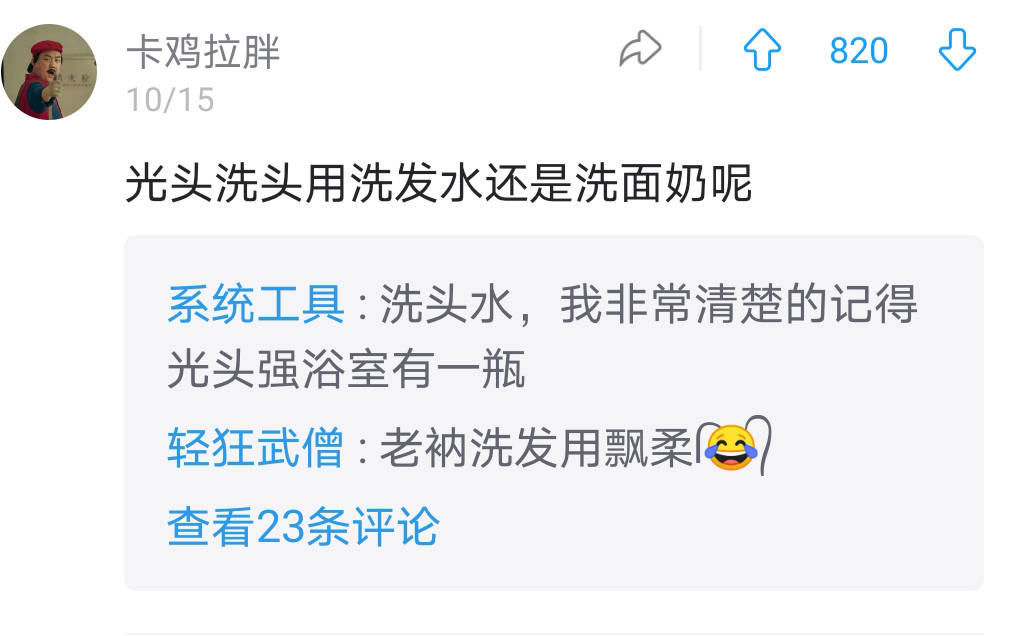Upvote the comment with the up arrow
Viewport: 1032px width, 636px height.
pyautogui.click(x=761, y=49)
